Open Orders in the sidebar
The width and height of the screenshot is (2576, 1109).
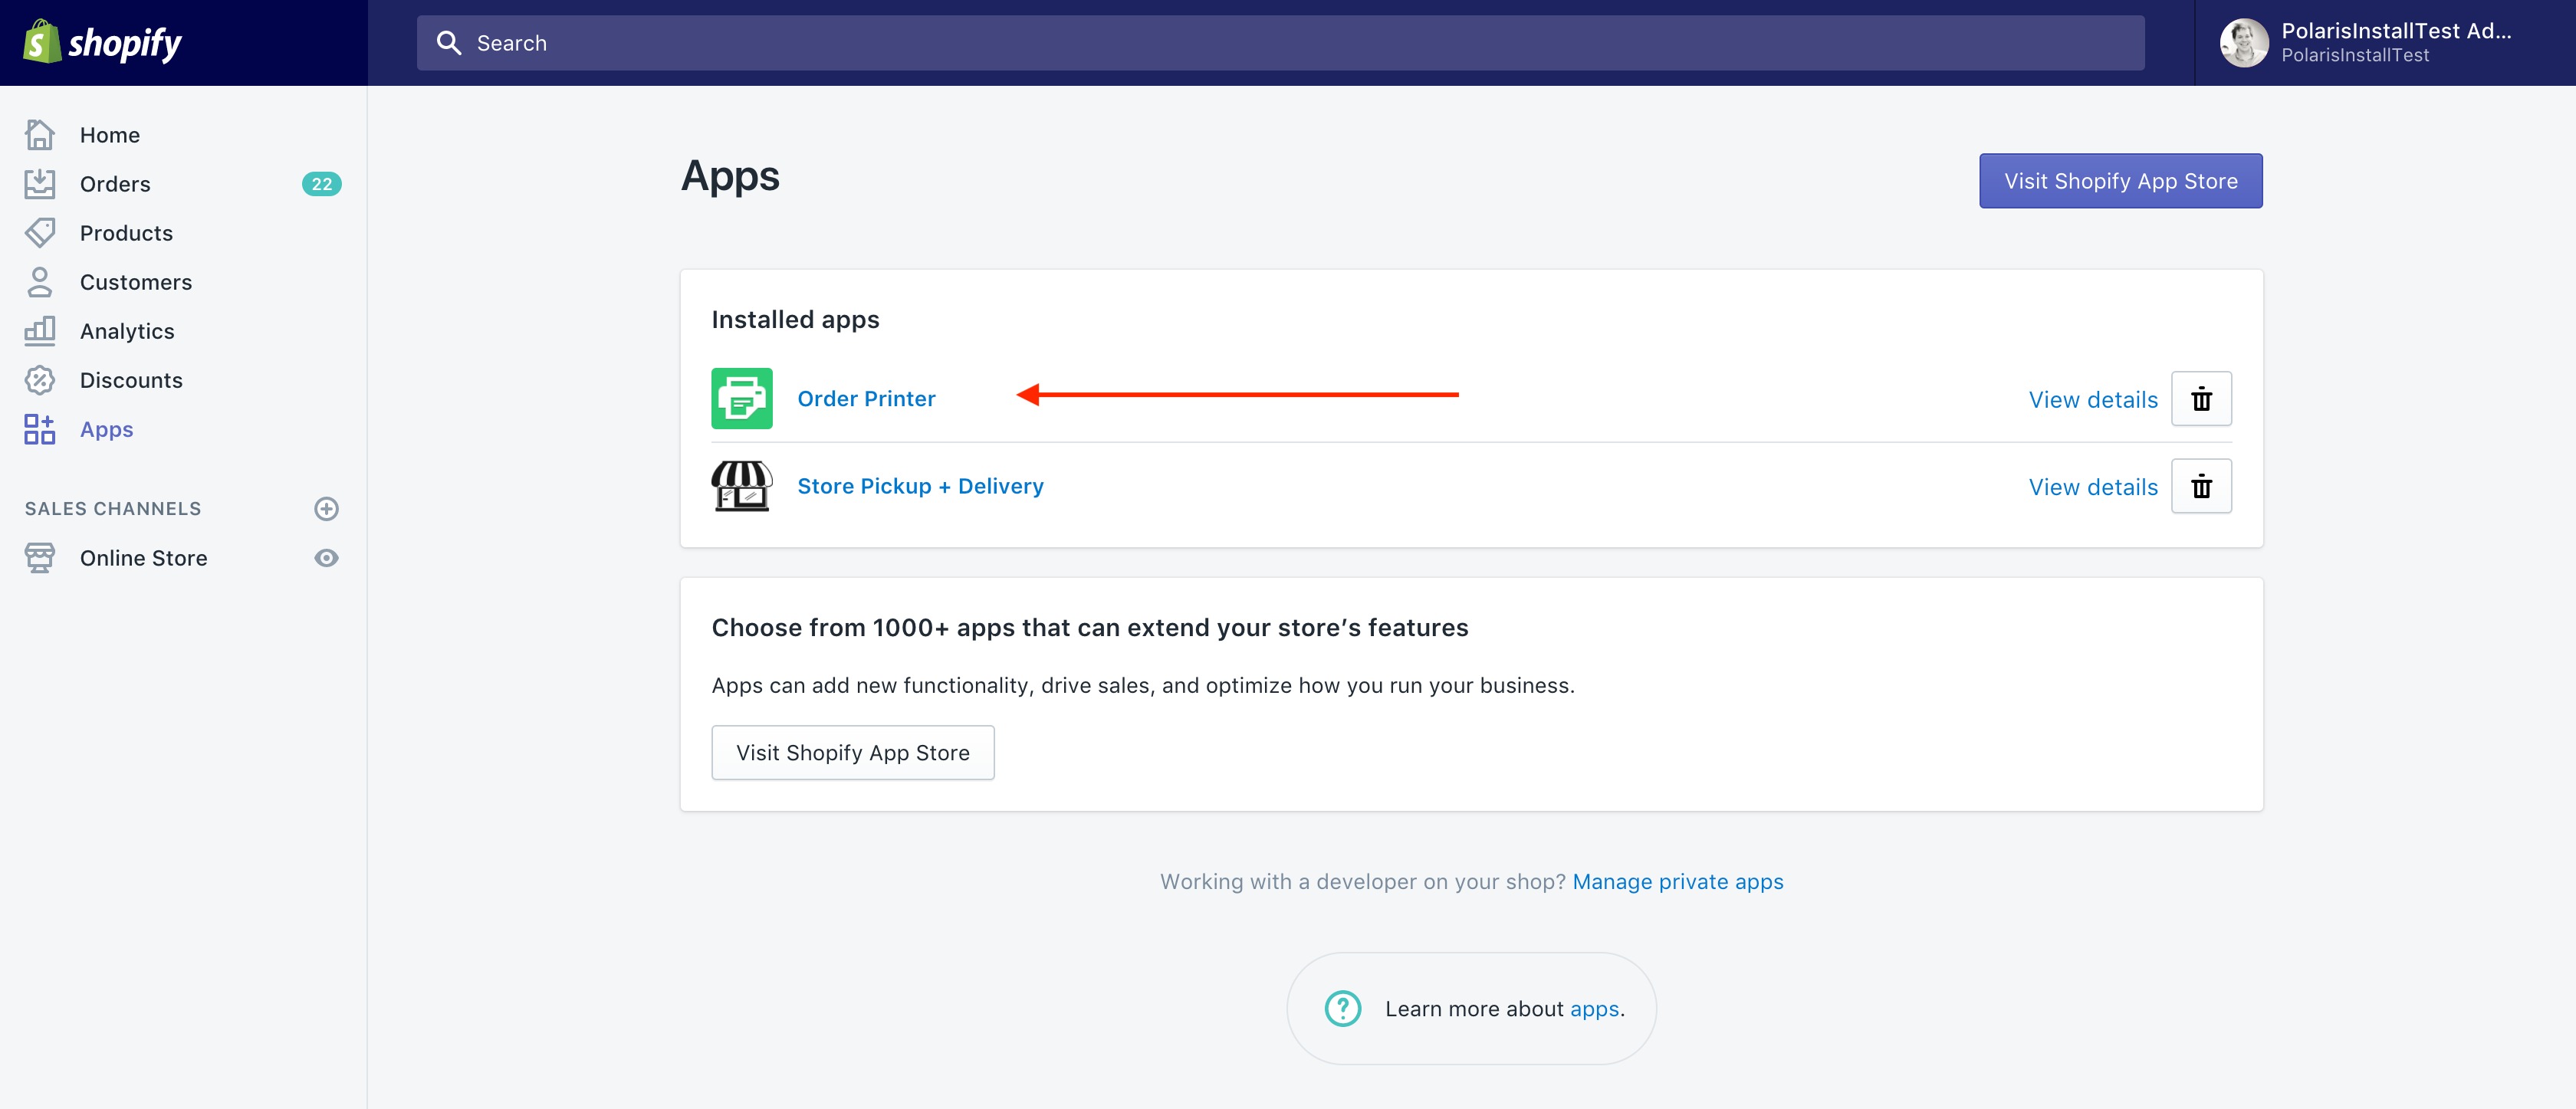[115, 184]
